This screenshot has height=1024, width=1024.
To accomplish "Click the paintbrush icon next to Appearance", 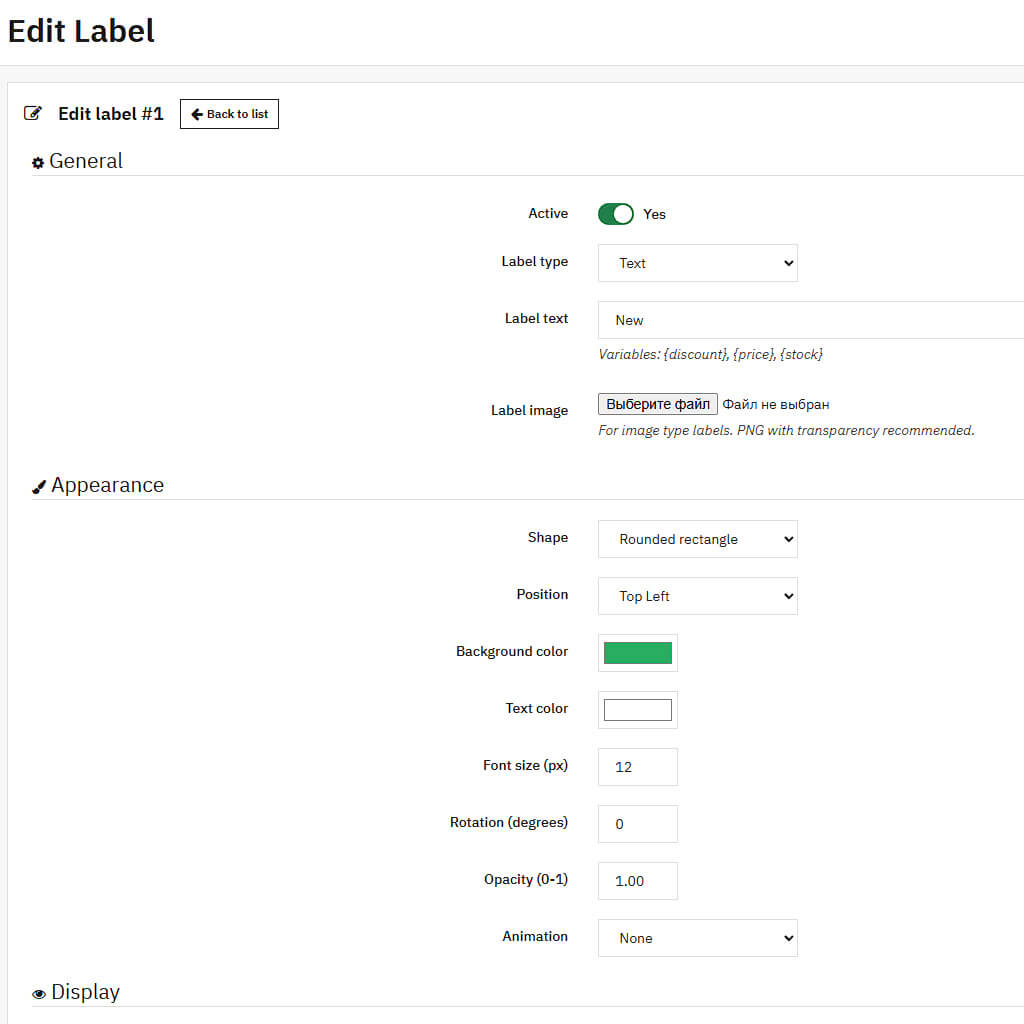I will tap(39, 487).
